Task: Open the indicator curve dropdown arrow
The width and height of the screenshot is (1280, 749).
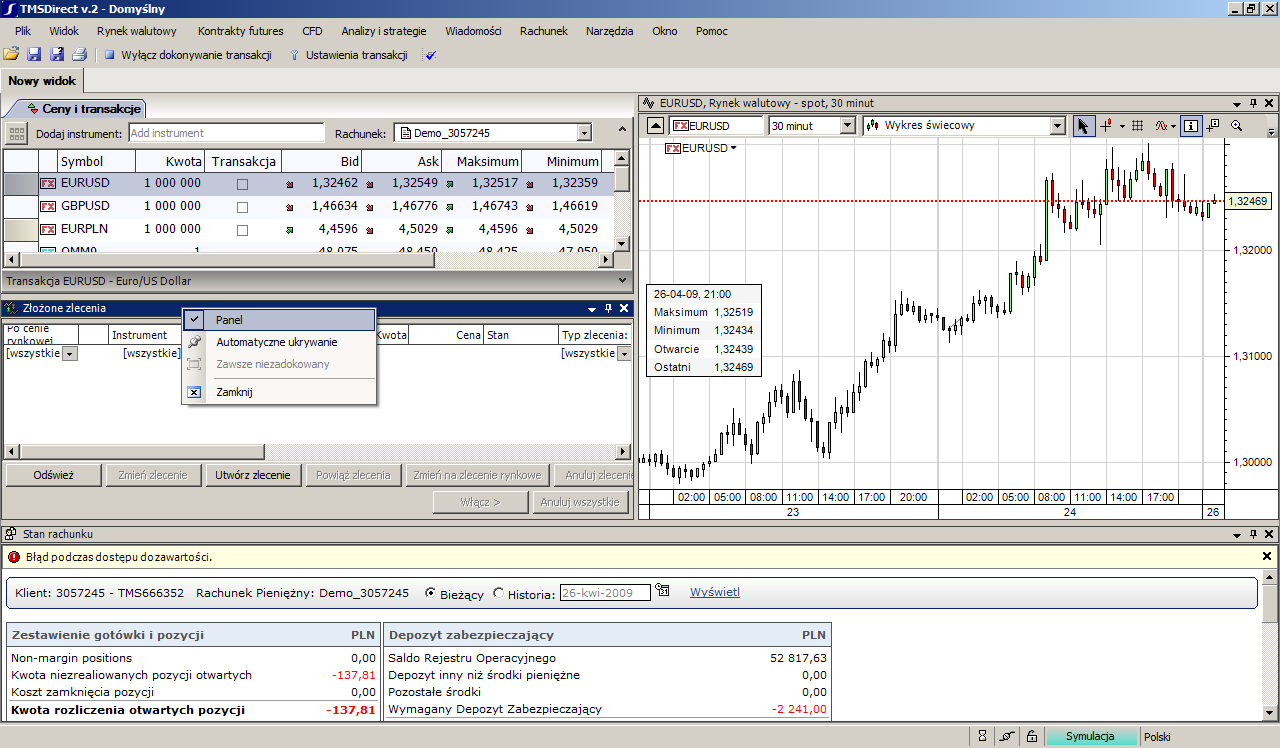Action: [1173, 126]
